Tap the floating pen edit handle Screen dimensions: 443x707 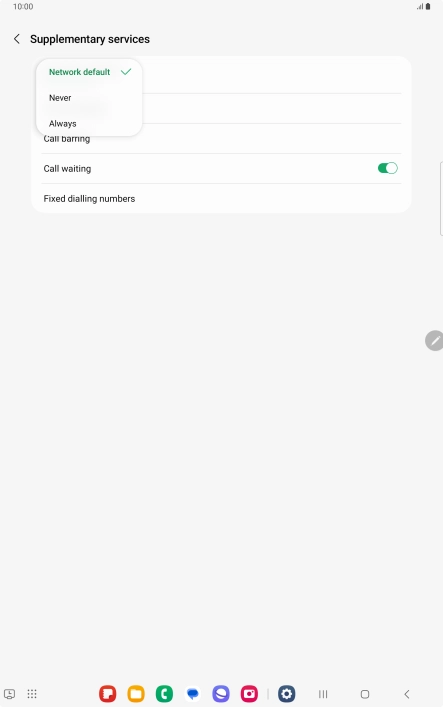tap(434, 340)
